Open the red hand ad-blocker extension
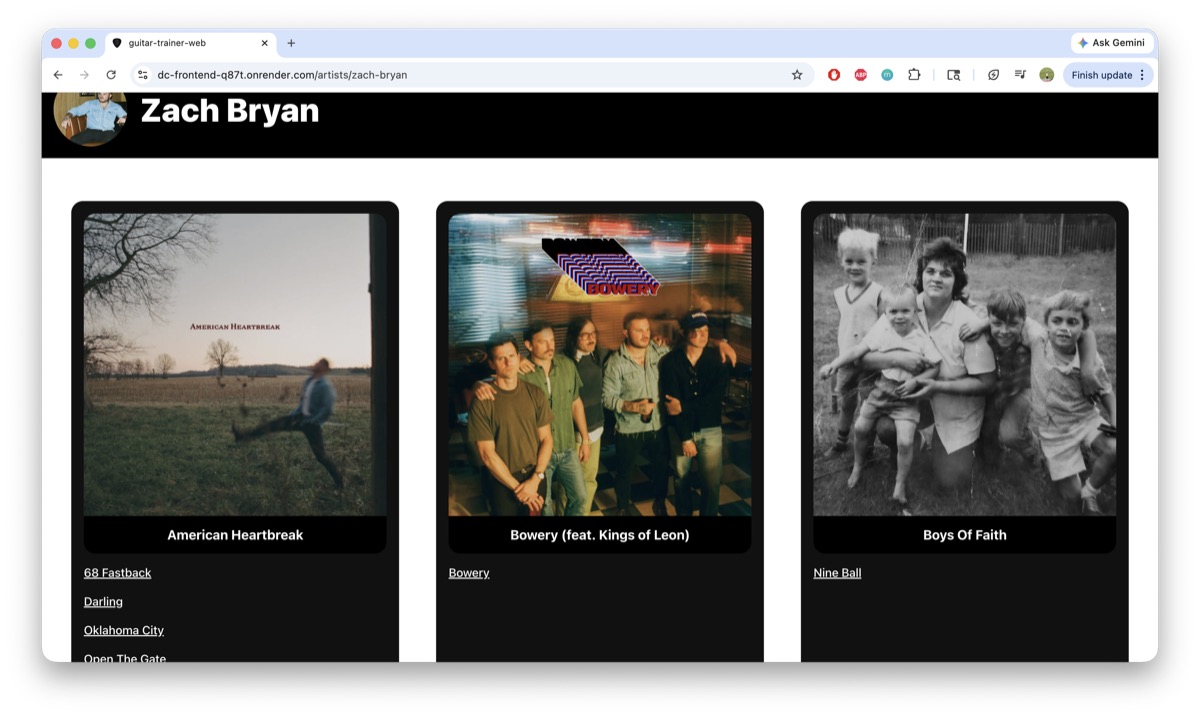Image resolution: width=1200 pixels, height=717 pixels. point(834,75)
